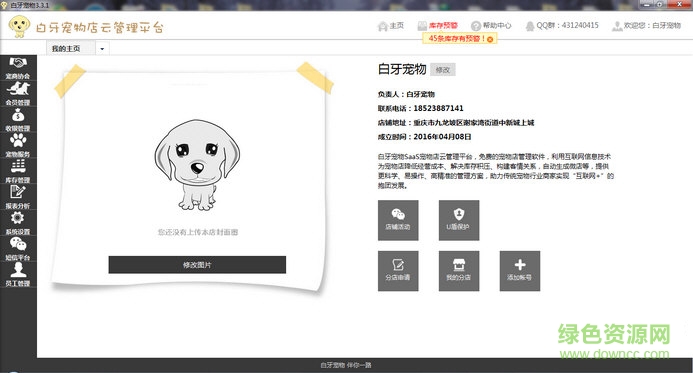Open the 分店申请 tile
The height and width of the screenshot is (373, 693).
point(398,271)
